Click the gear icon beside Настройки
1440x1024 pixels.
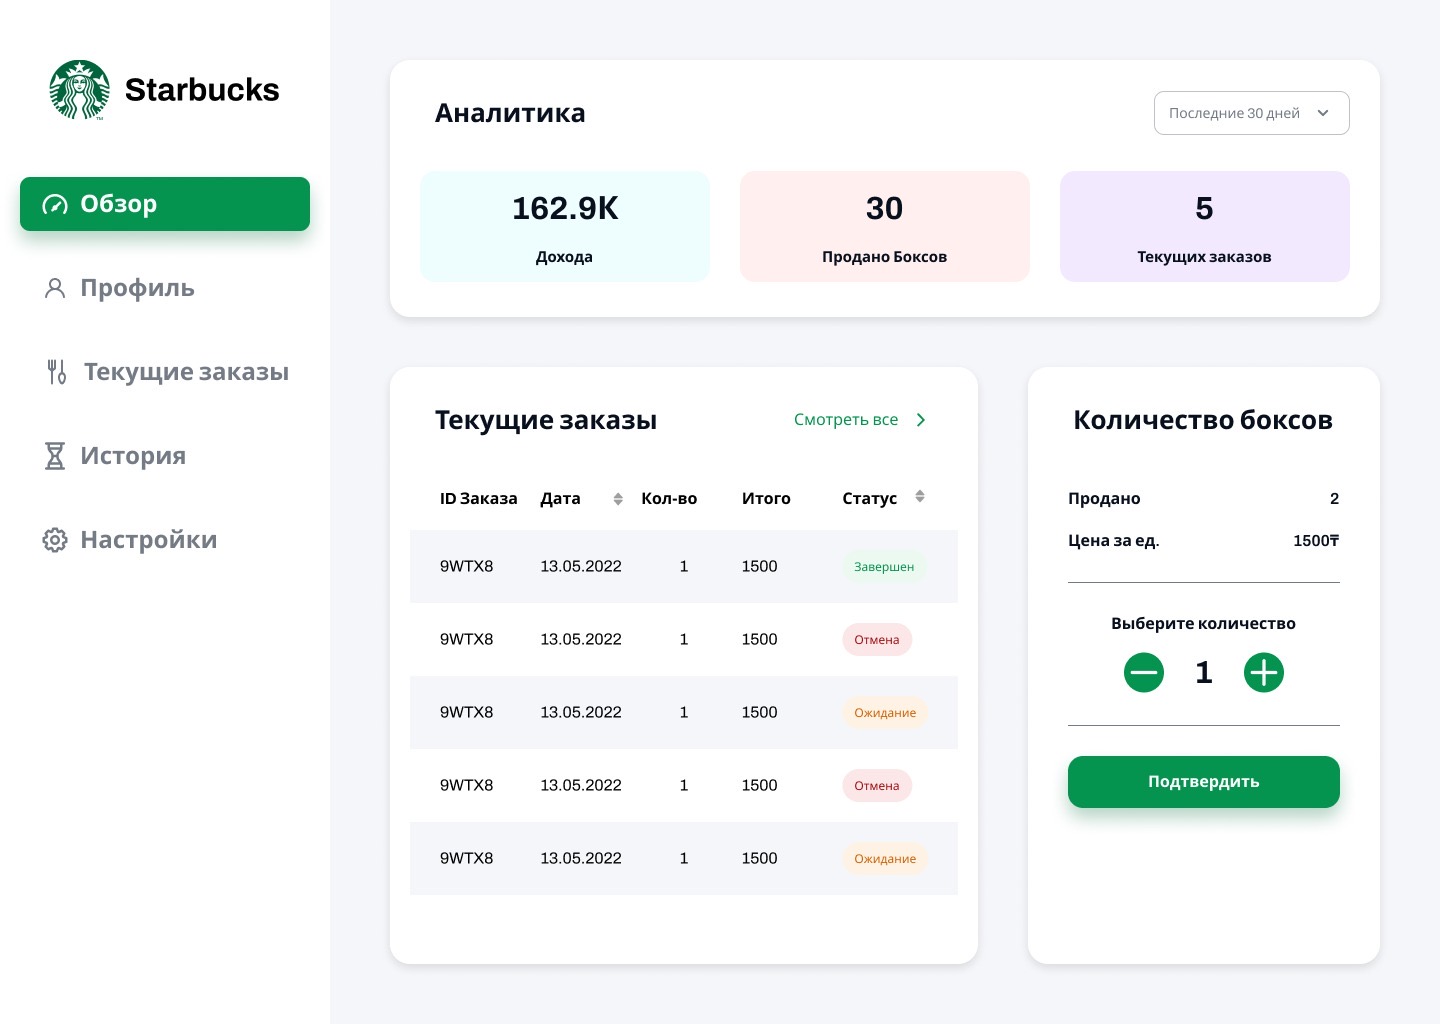[x=55, y=540]
